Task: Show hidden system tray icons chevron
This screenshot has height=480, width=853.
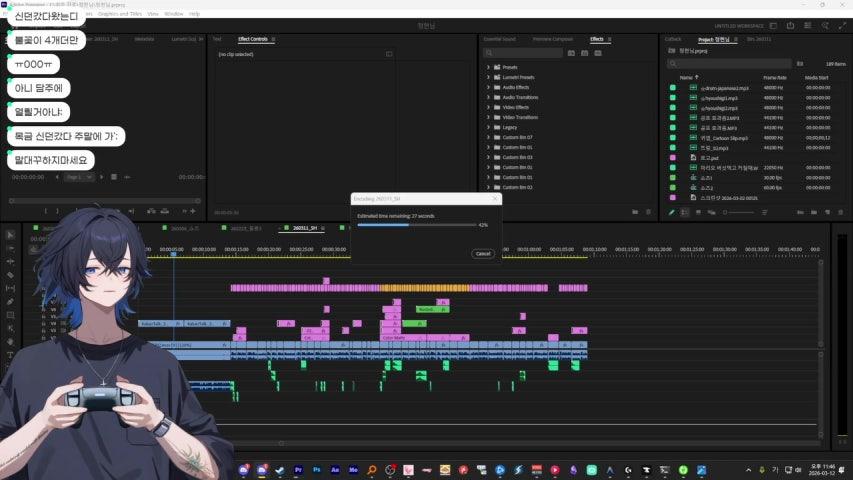Action: 748,470
